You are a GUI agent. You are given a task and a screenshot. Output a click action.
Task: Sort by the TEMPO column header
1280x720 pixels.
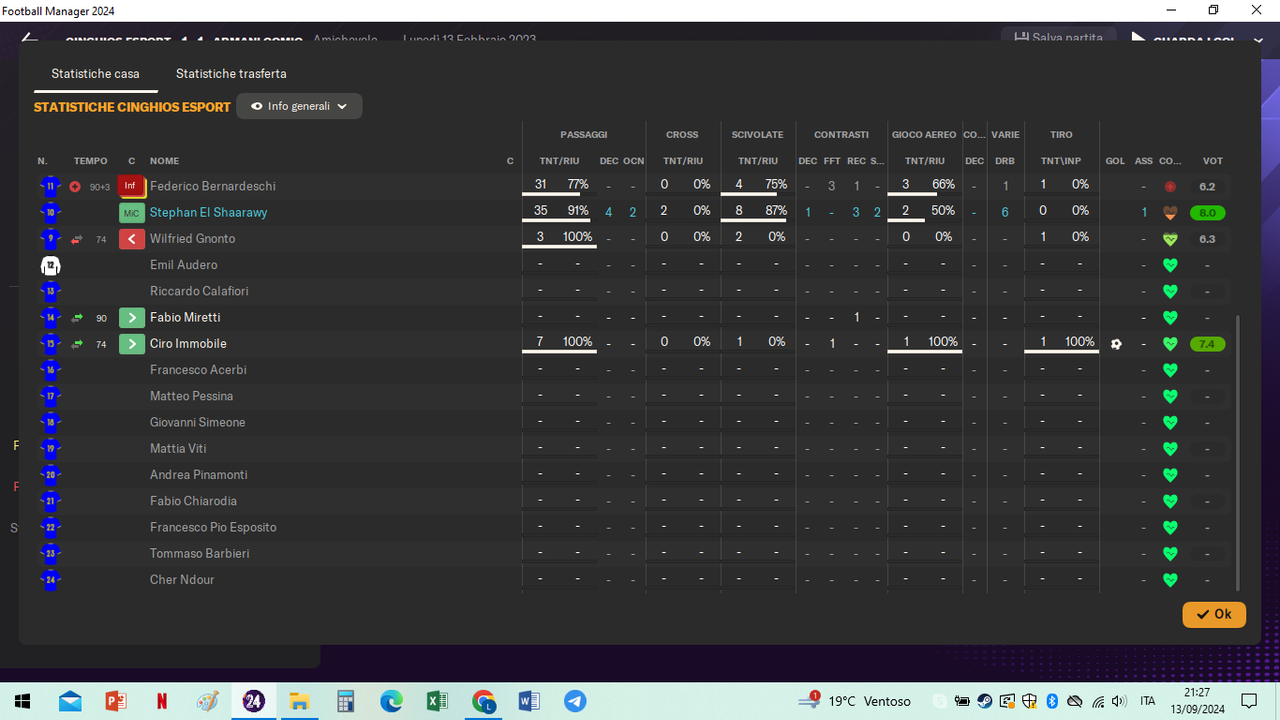tap(90, 161)
